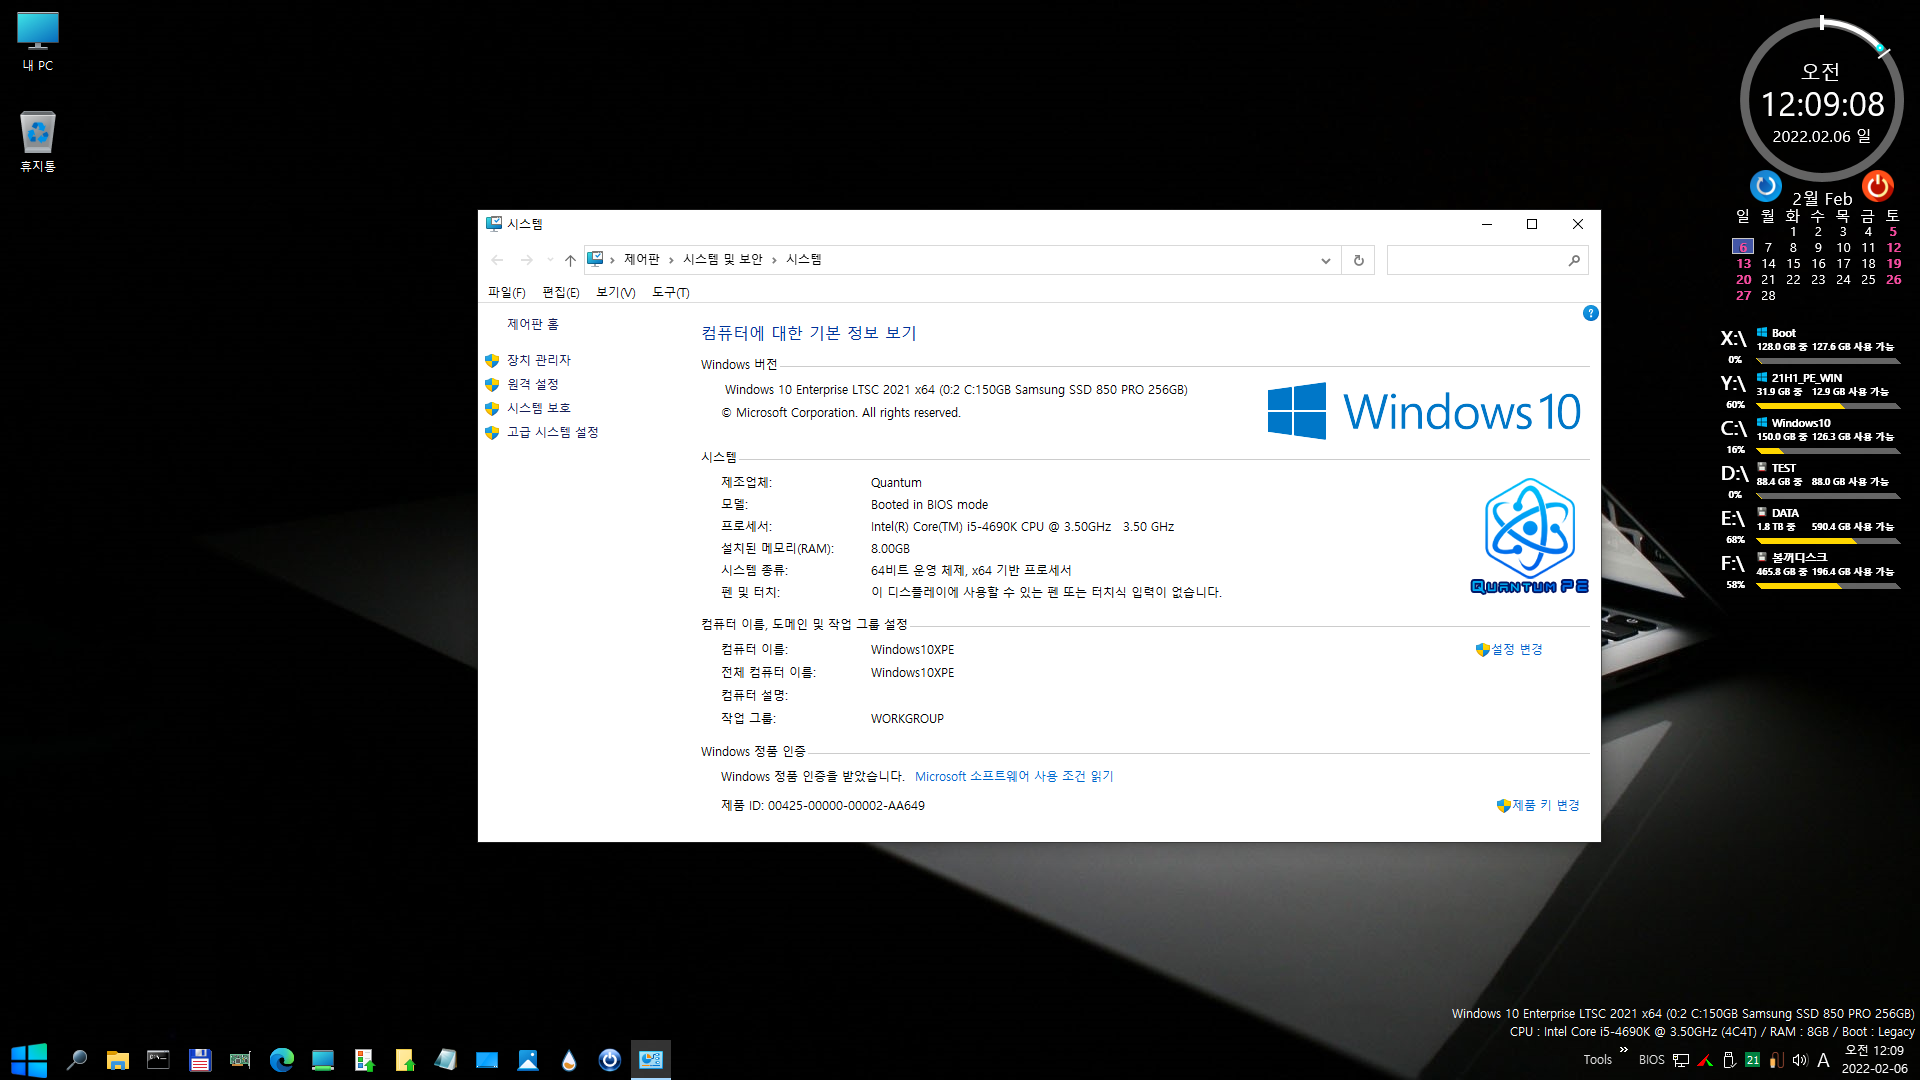Image resolution: width=1920 pixels, height=1080 pixels.
Task: Toggle the A input language indicator
Action: 1824,1060
